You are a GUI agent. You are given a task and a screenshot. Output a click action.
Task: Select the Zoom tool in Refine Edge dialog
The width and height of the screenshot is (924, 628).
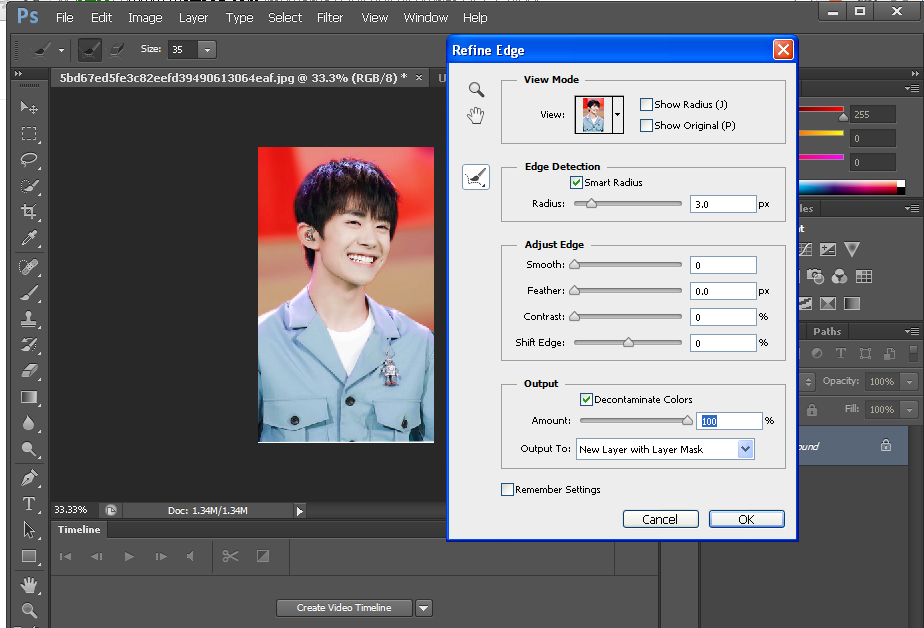[x=476, y=89]
